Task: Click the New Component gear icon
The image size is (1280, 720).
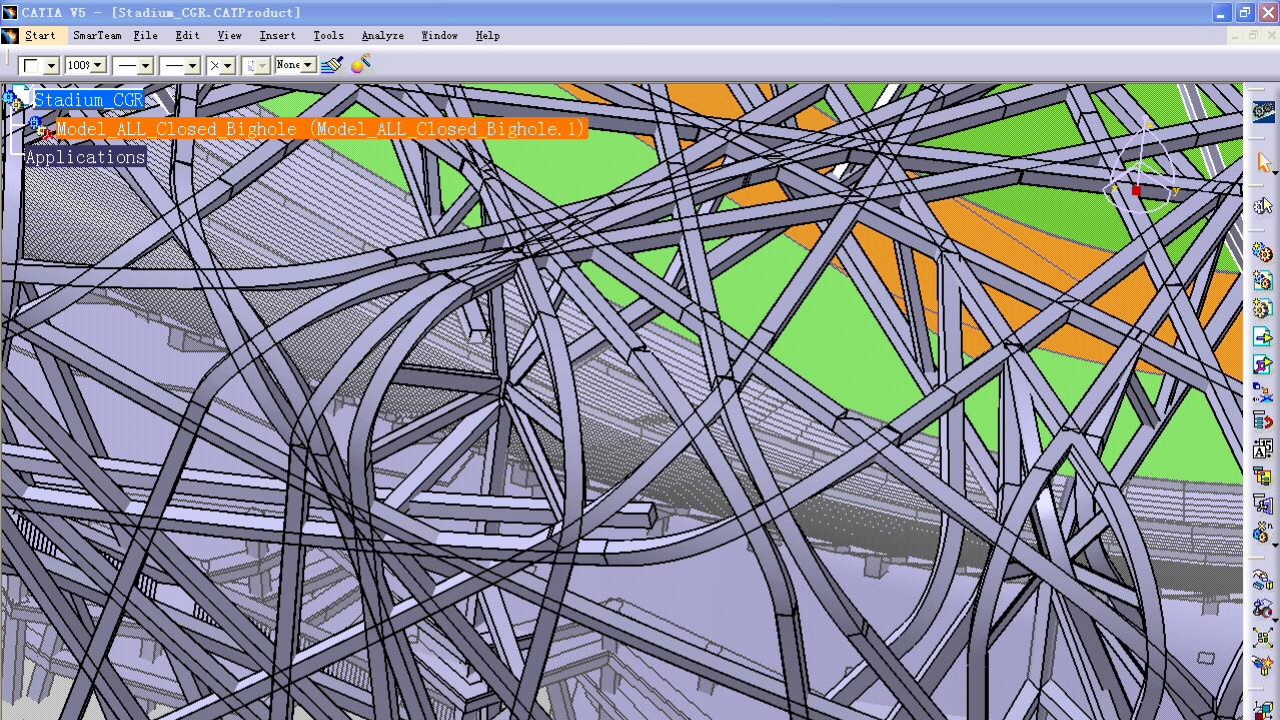Action: [x=1263, y=254]
